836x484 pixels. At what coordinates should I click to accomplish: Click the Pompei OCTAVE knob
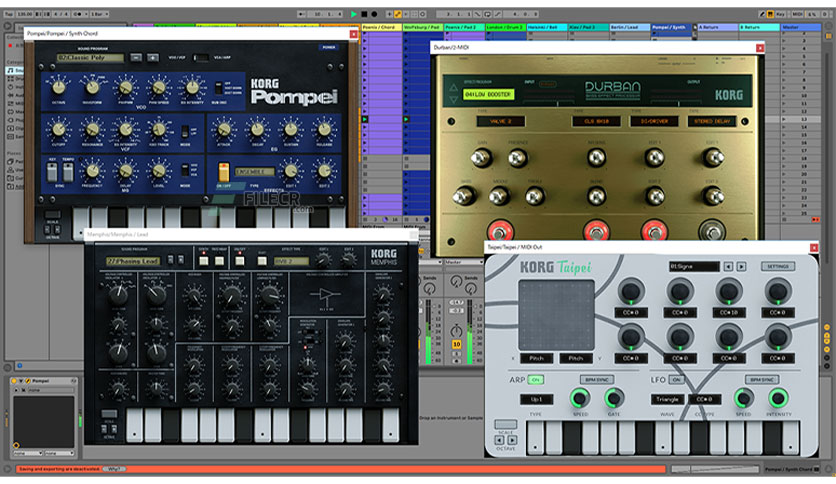coord(59,87)
